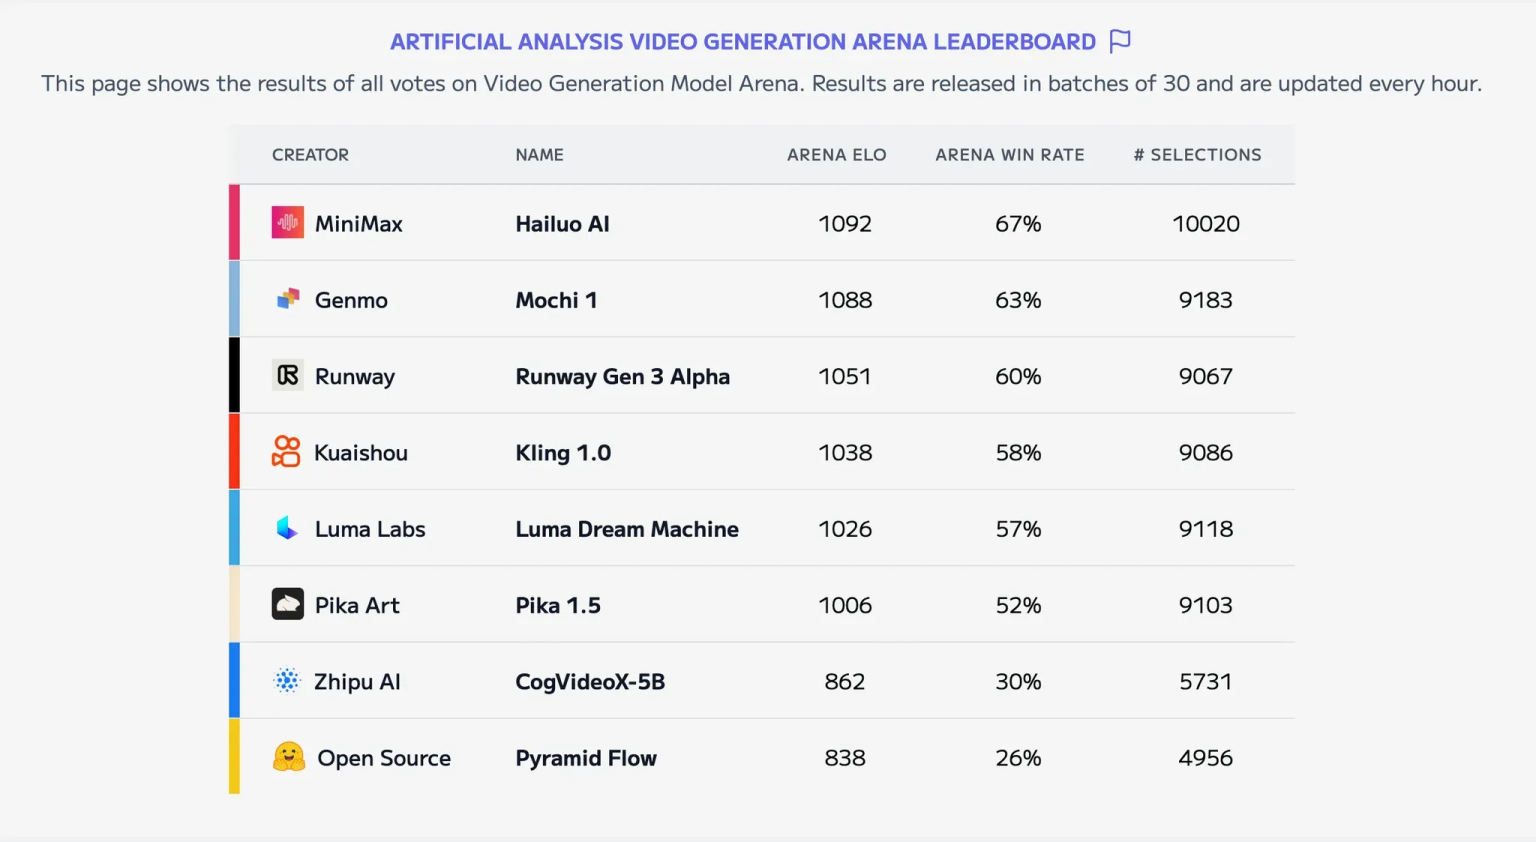
Task: Click the Open Source hugging face emoji icon
Action: pyautogui.click(x=289, y=757)
